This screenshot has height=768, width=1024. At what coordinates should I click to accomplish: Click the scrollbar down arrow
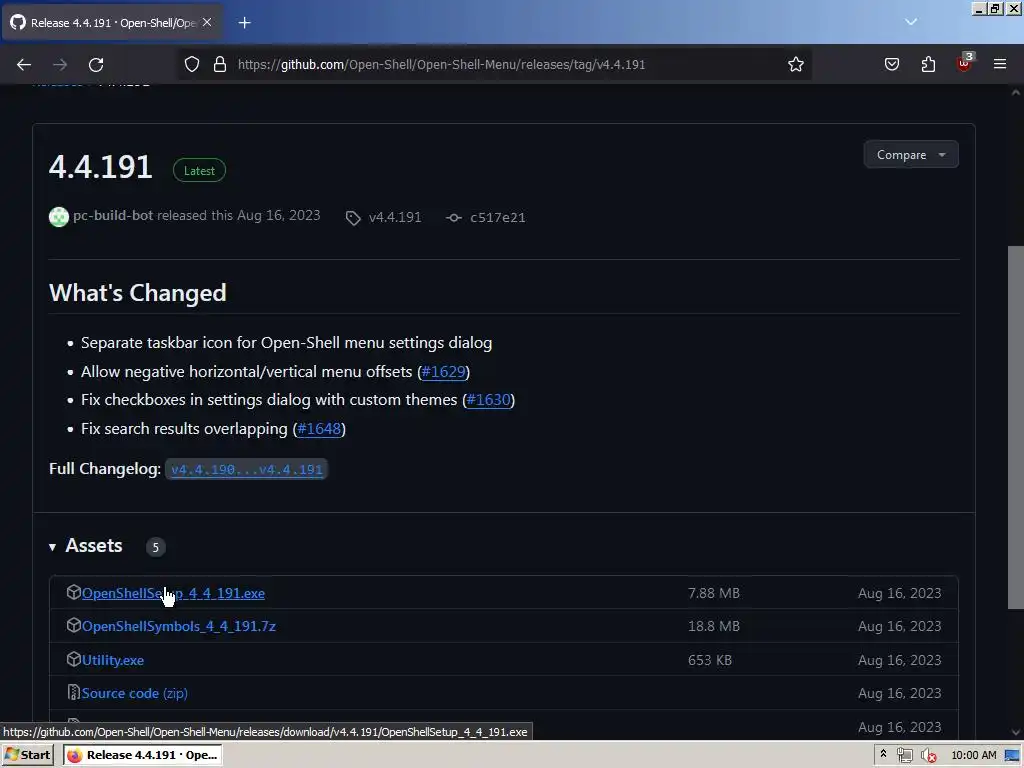[1016, 732]
